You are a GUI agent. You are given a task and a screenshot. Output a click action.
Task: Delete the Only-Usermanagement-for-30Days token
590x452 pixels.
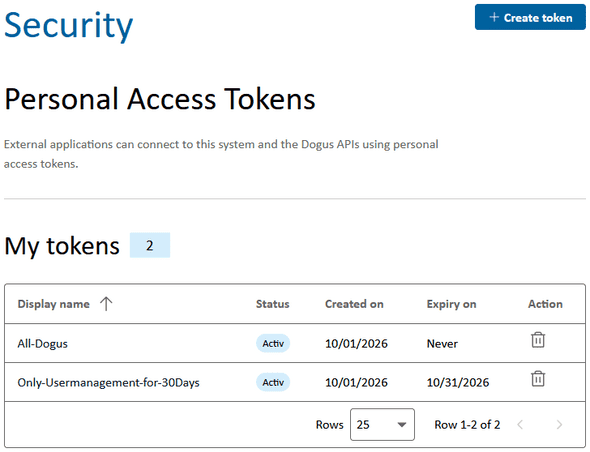coord(538,379)
